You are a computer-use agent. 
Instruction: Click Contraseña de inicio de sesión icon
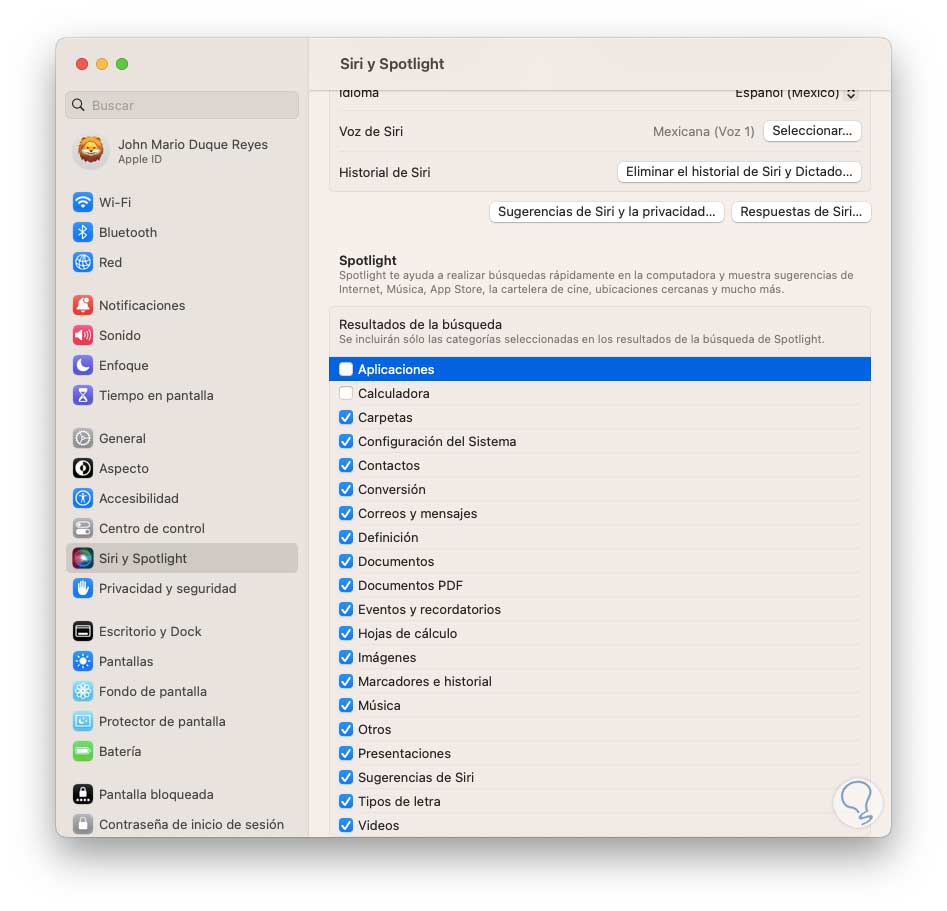[83, 824]
